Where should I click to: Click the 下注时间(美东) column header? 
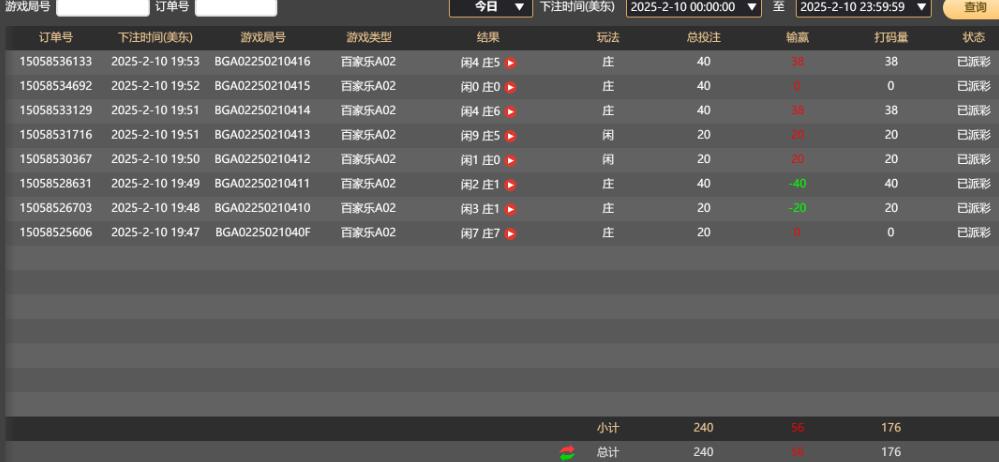155,38
